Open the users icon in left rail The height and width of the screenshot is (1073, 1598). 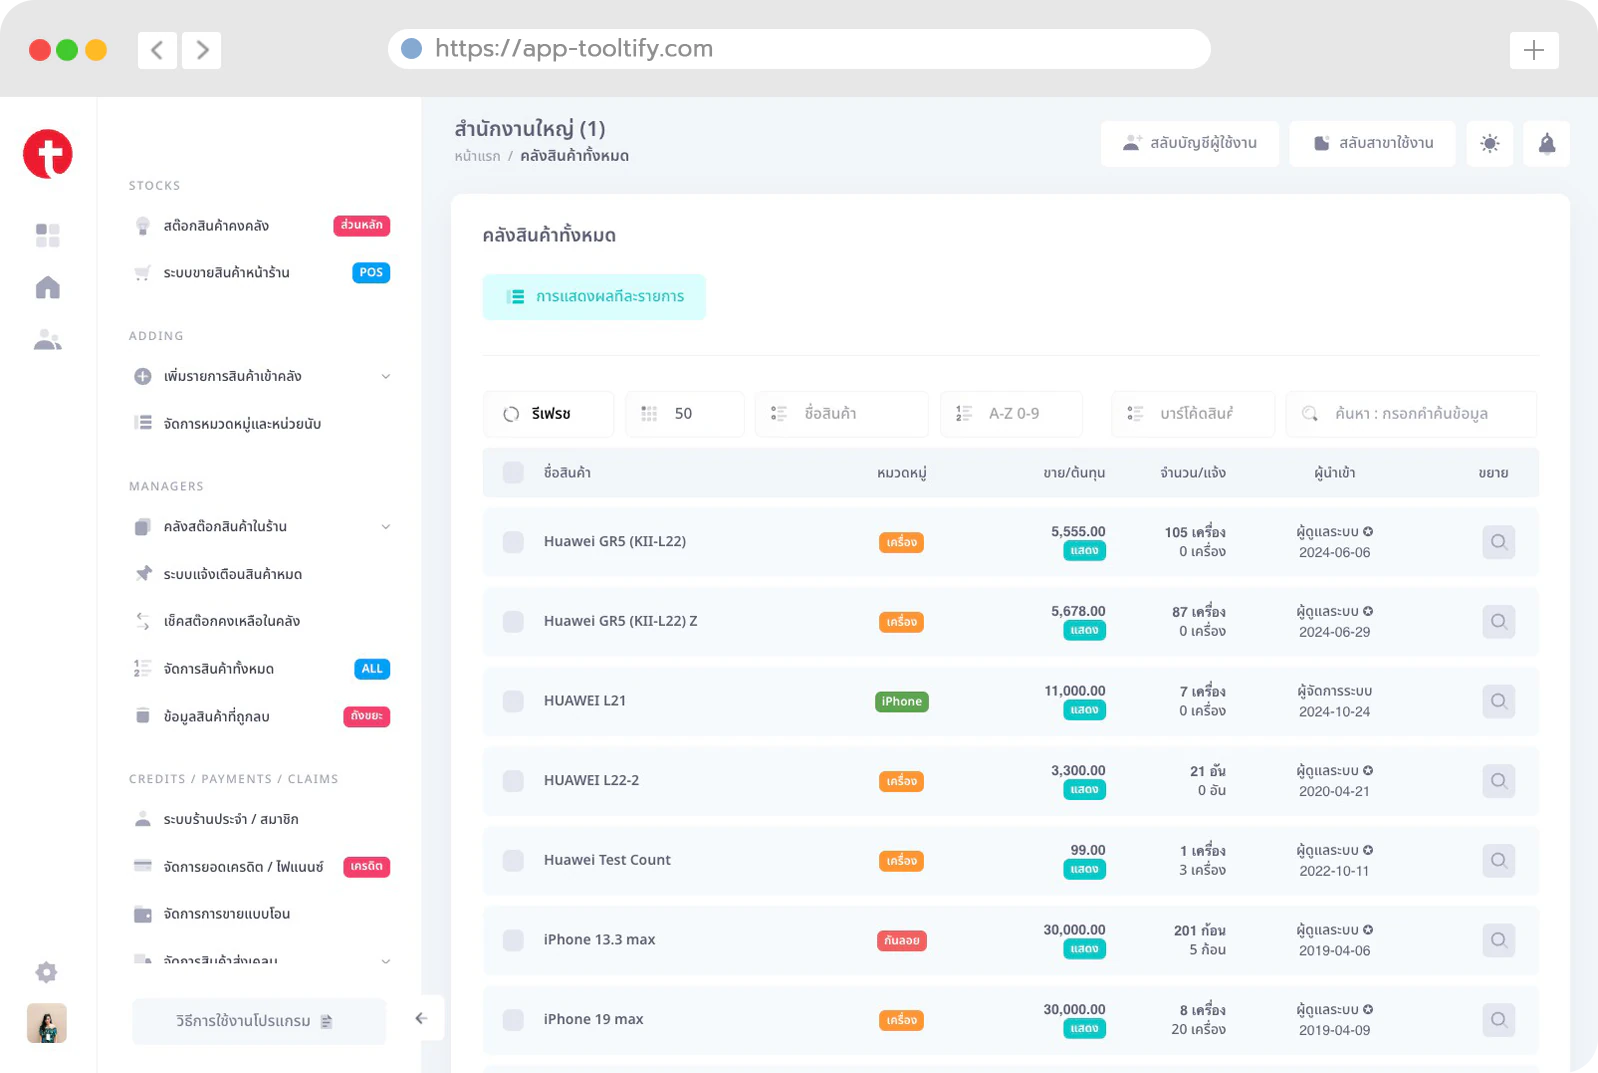pyautogui.click(x=48, y=340)
